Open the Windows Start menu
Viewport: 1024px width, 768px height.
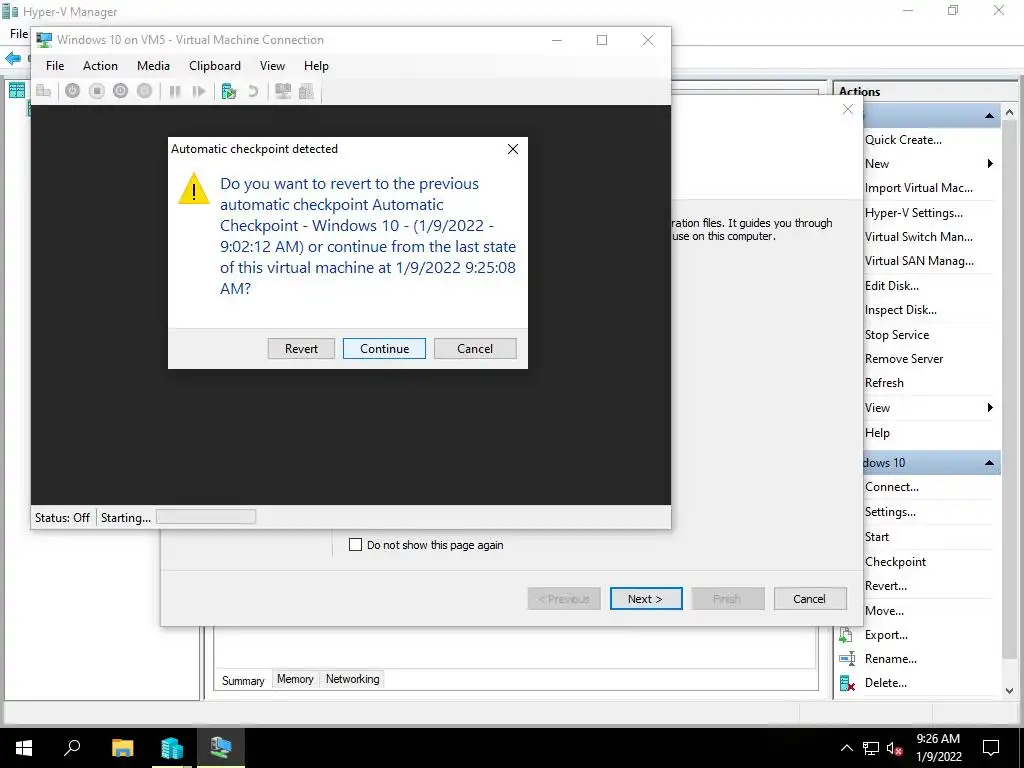(x=24, y=747)
